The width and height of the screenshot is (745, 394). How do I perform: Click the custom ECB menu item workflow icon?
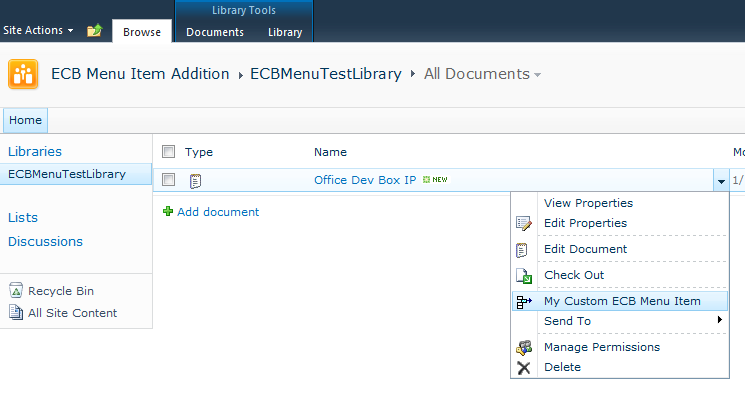point(524,302)
